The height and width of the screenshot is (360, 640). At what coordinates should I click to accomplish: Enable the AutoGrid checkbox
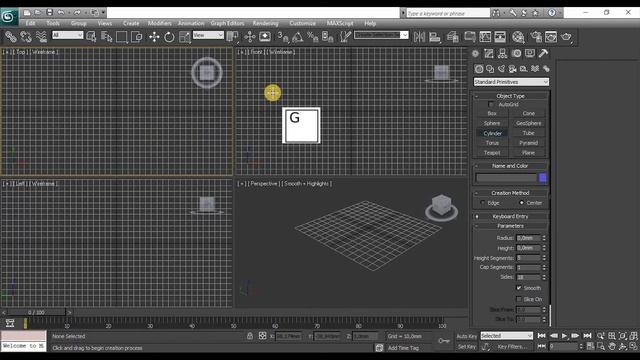tap(491, 104)
